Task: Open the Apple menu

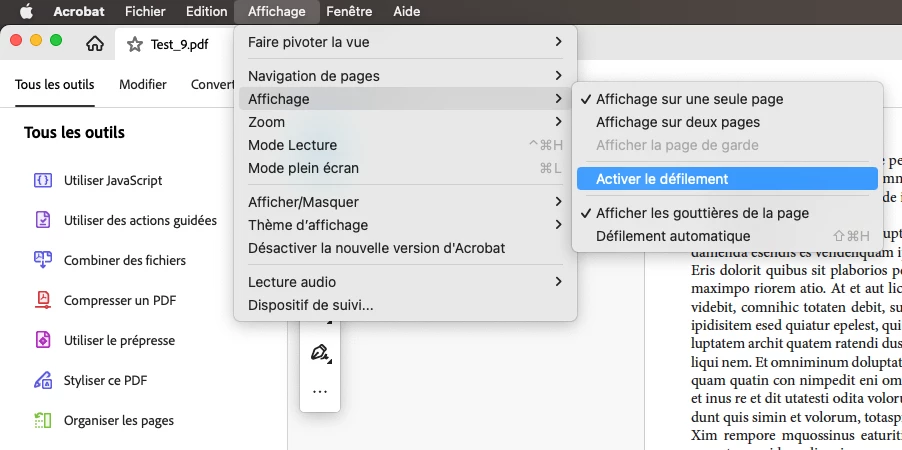Action: point(26,12)
